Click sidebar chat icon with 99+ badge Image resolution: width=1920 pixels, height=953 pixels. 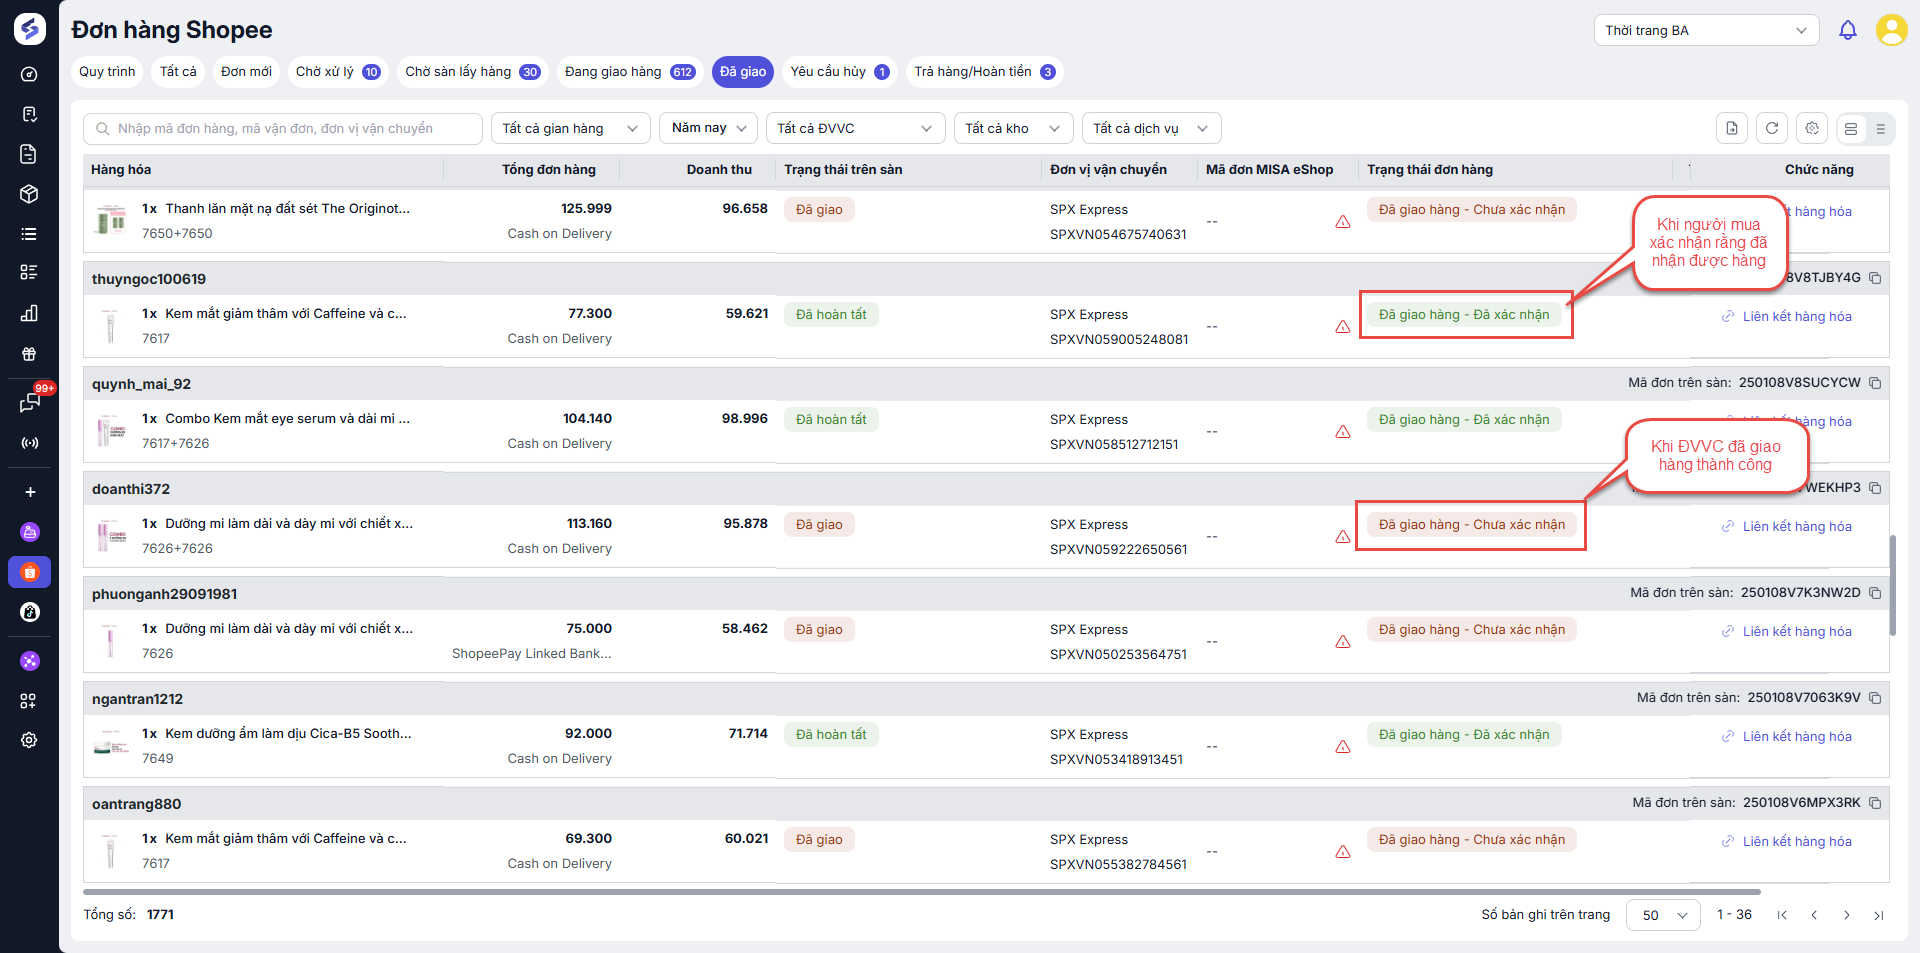tap(30, 402)
